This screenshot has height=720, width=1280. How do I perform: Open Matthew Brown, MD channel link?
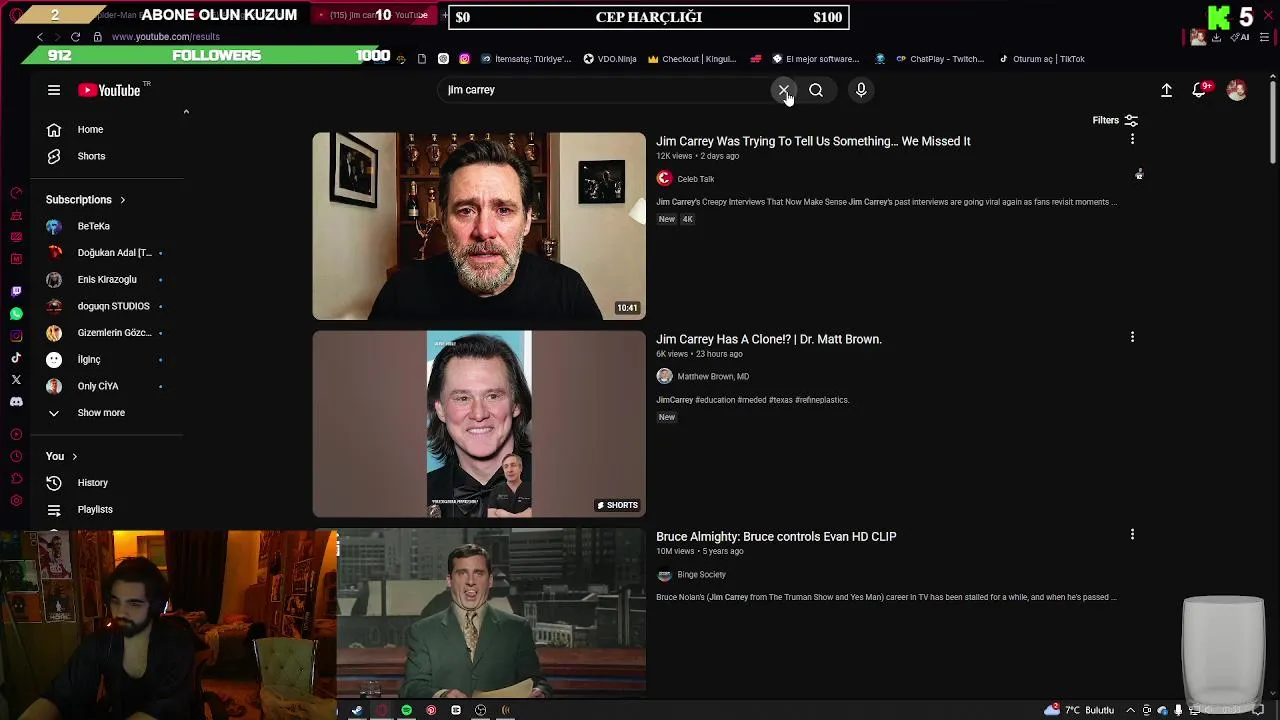pyautogui.click(x=713, y=377)
